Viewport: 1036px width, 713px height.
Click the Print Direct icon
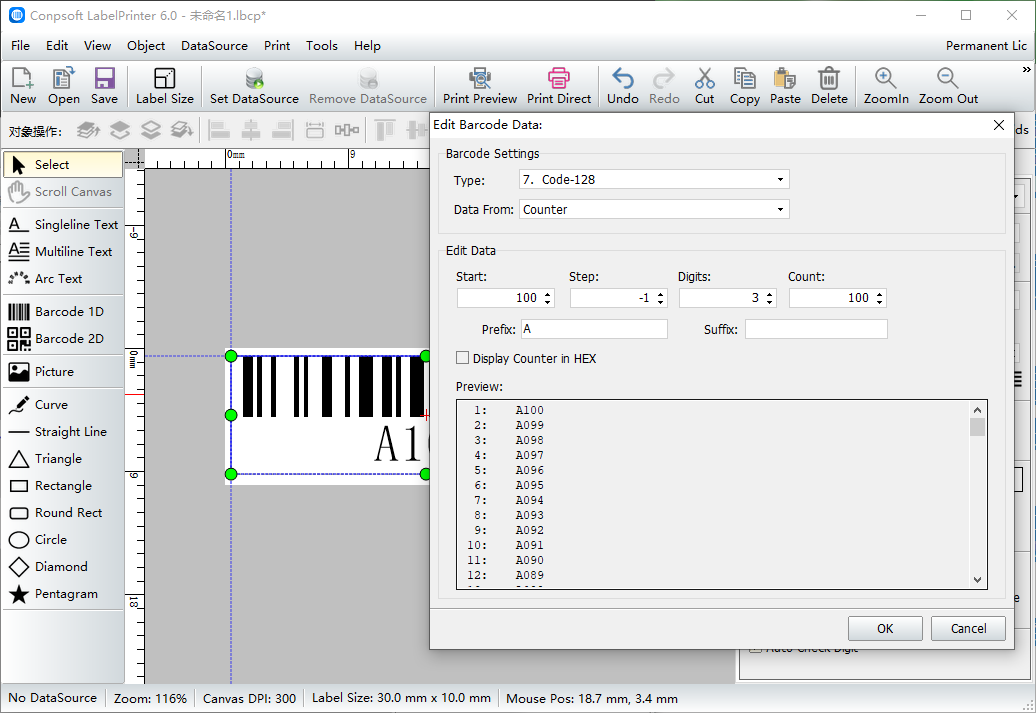558,78
